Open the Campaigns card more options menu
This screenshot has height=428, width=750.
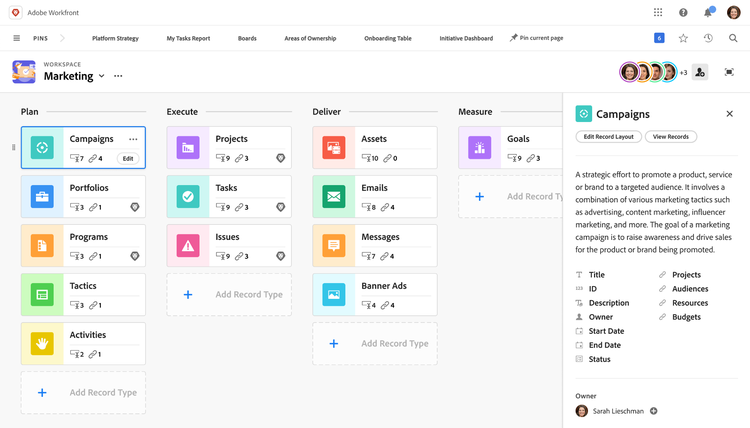(133, 139)
